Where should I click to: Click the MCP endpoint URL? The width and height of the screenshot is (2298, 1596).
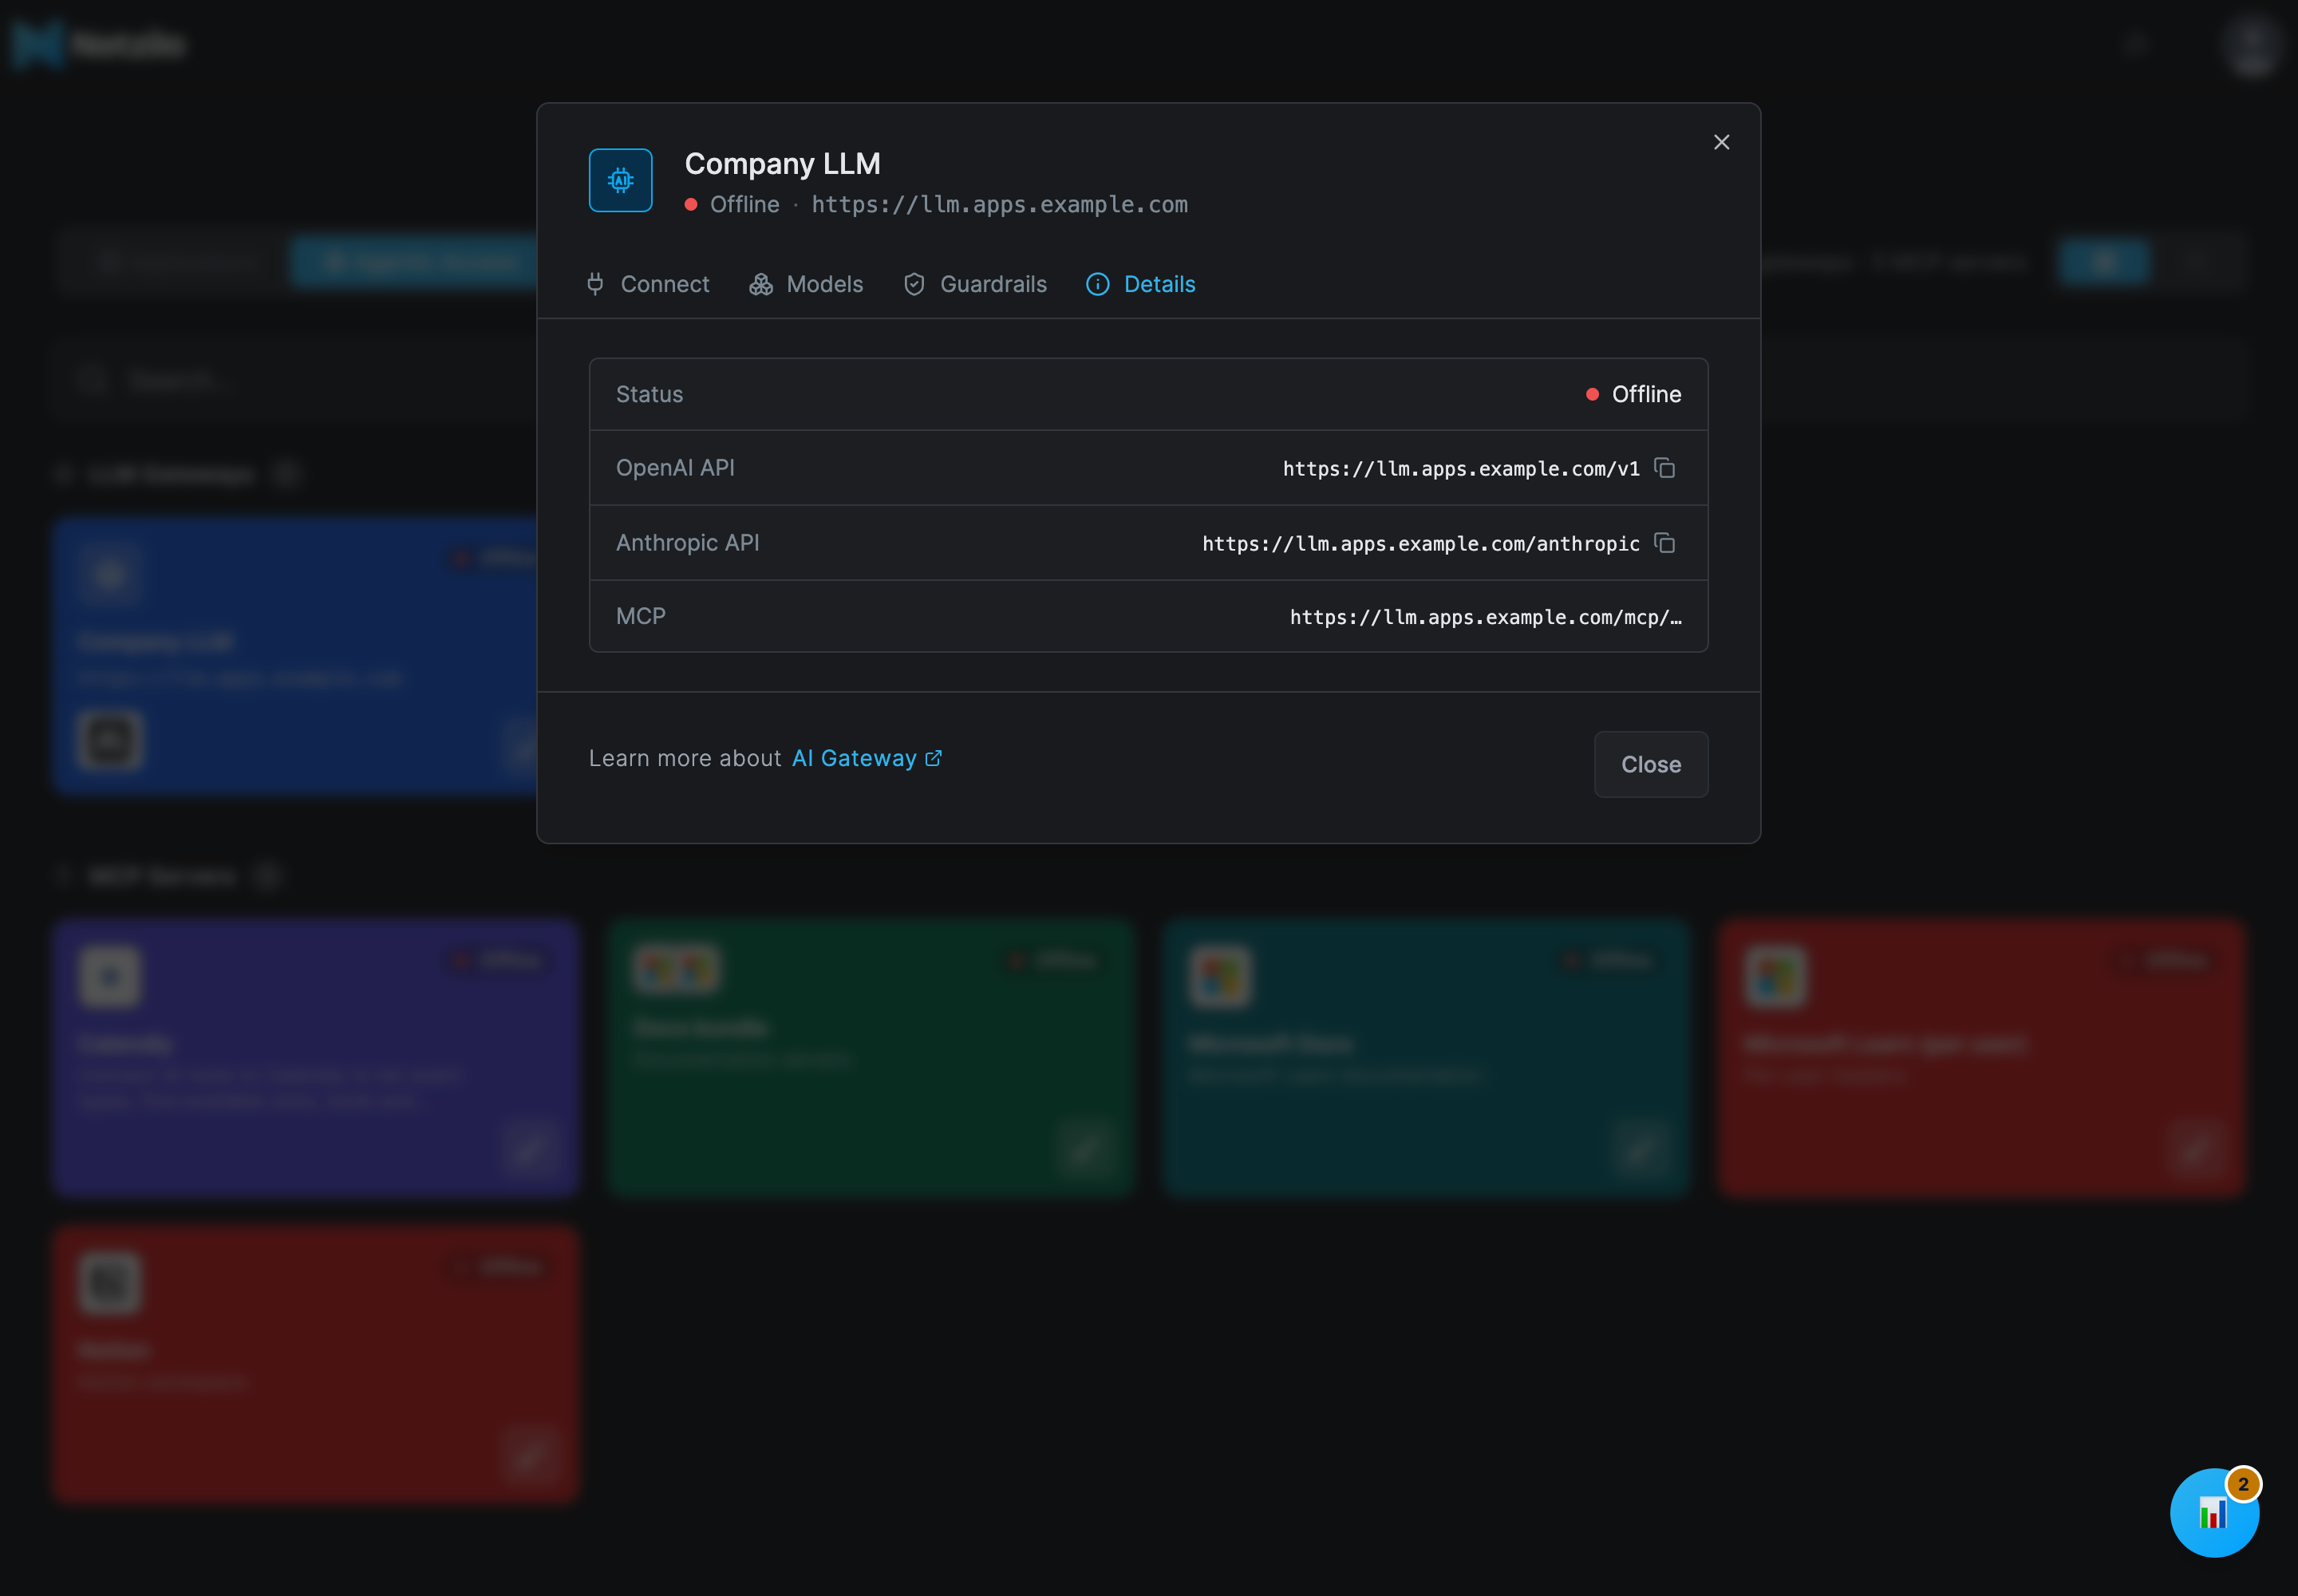point(1485,617)
